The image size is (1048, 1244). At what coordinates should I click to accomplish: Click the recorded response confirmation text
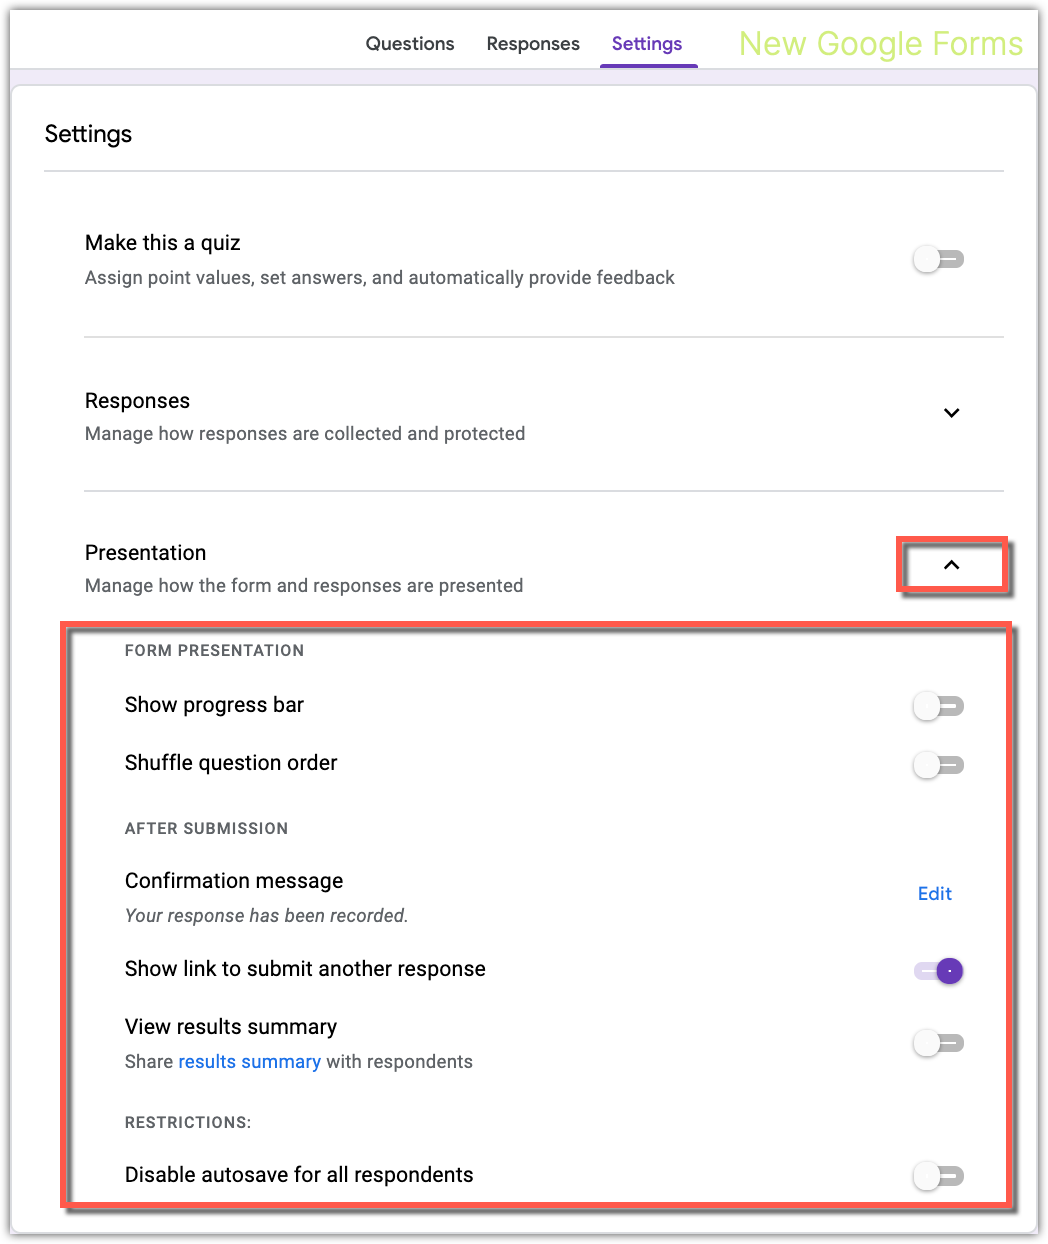click(x=266, y=915)
